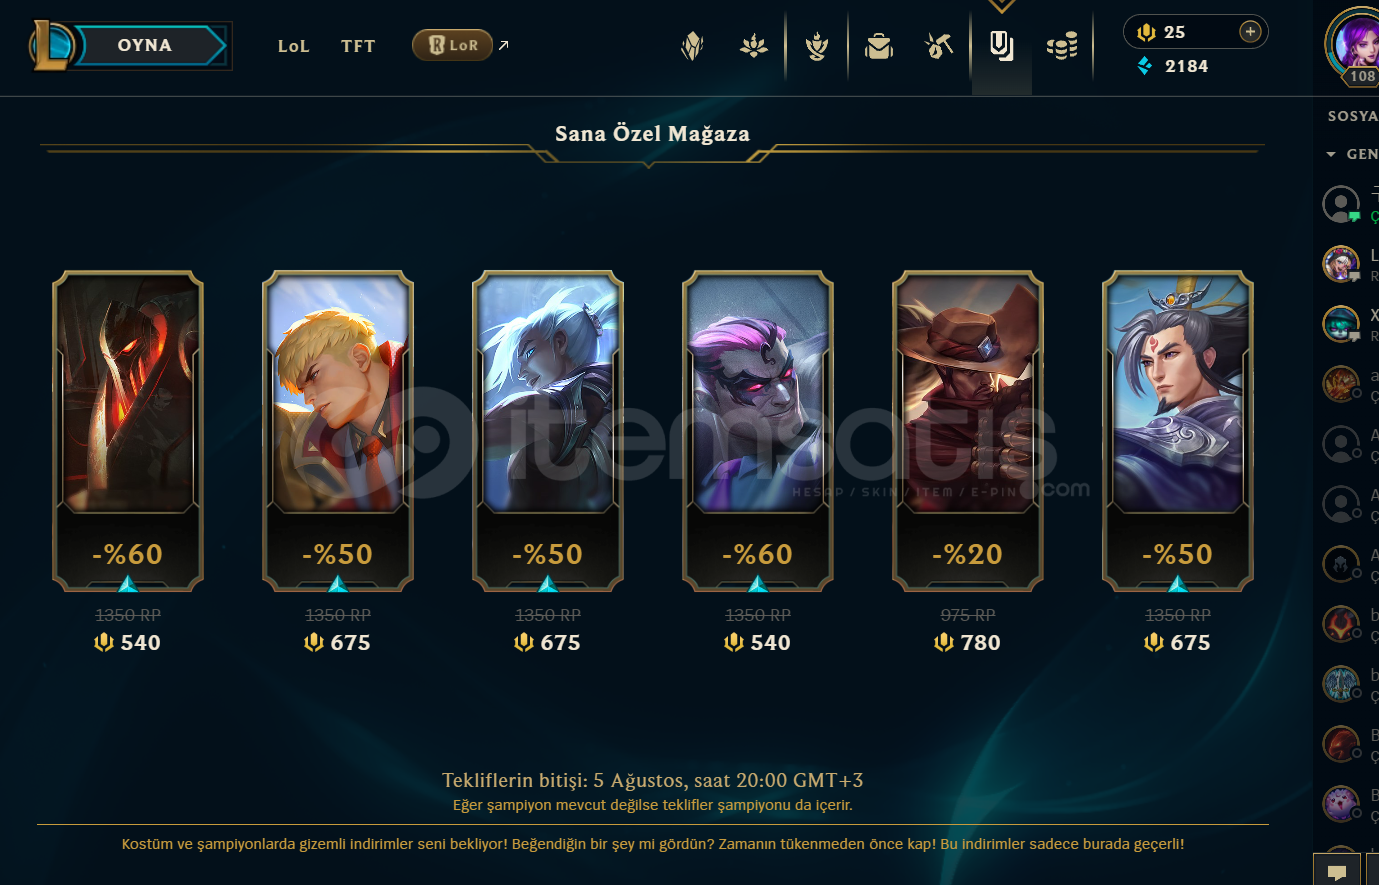The image size is (1379, 885).
Task: Open the Store coins stack icon
Action: (x=1062, y=46)
